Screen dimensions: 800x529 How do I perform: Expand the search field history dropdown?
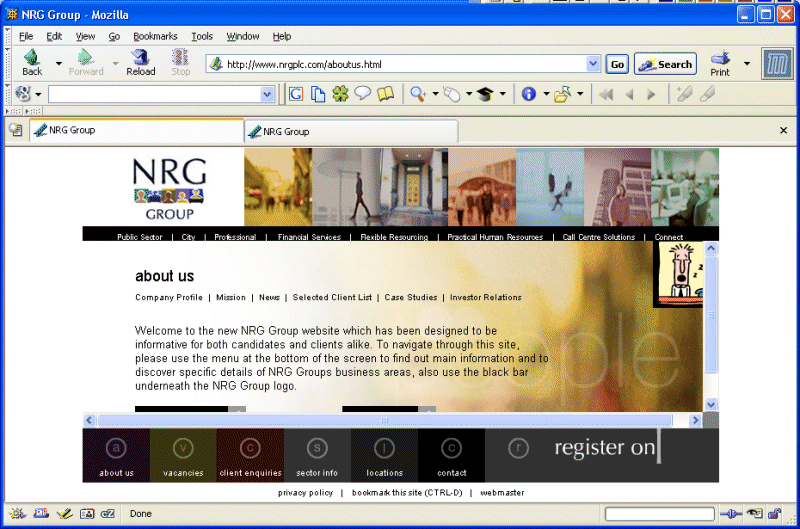coord(267,94)
